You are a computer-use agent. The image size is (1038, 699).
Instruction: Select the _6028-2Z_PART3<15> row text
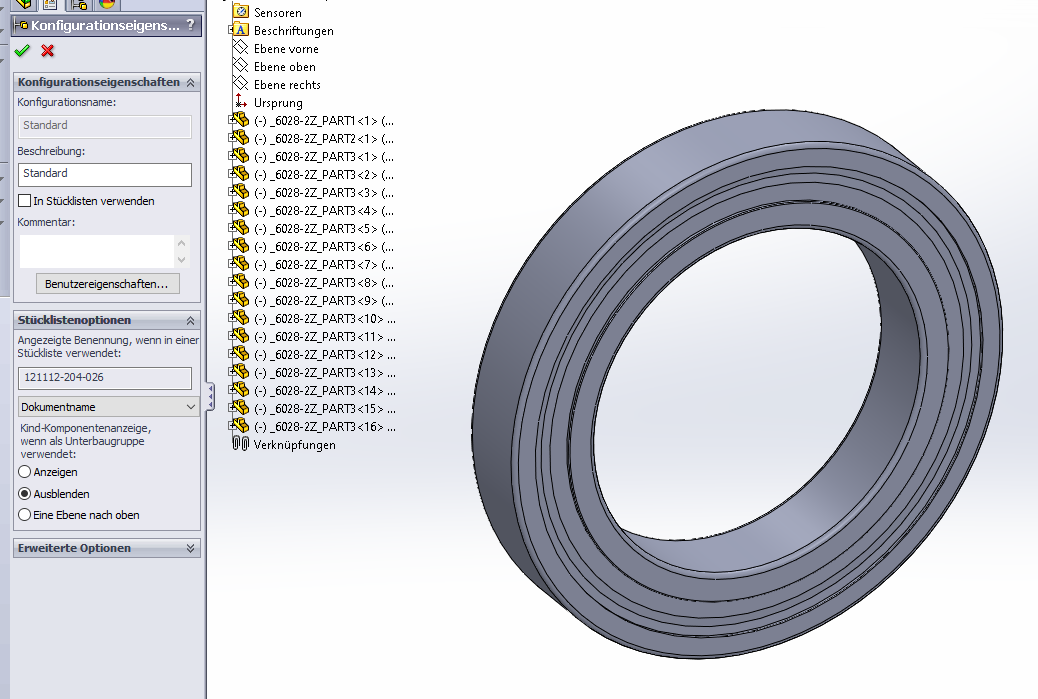point(325,408)
